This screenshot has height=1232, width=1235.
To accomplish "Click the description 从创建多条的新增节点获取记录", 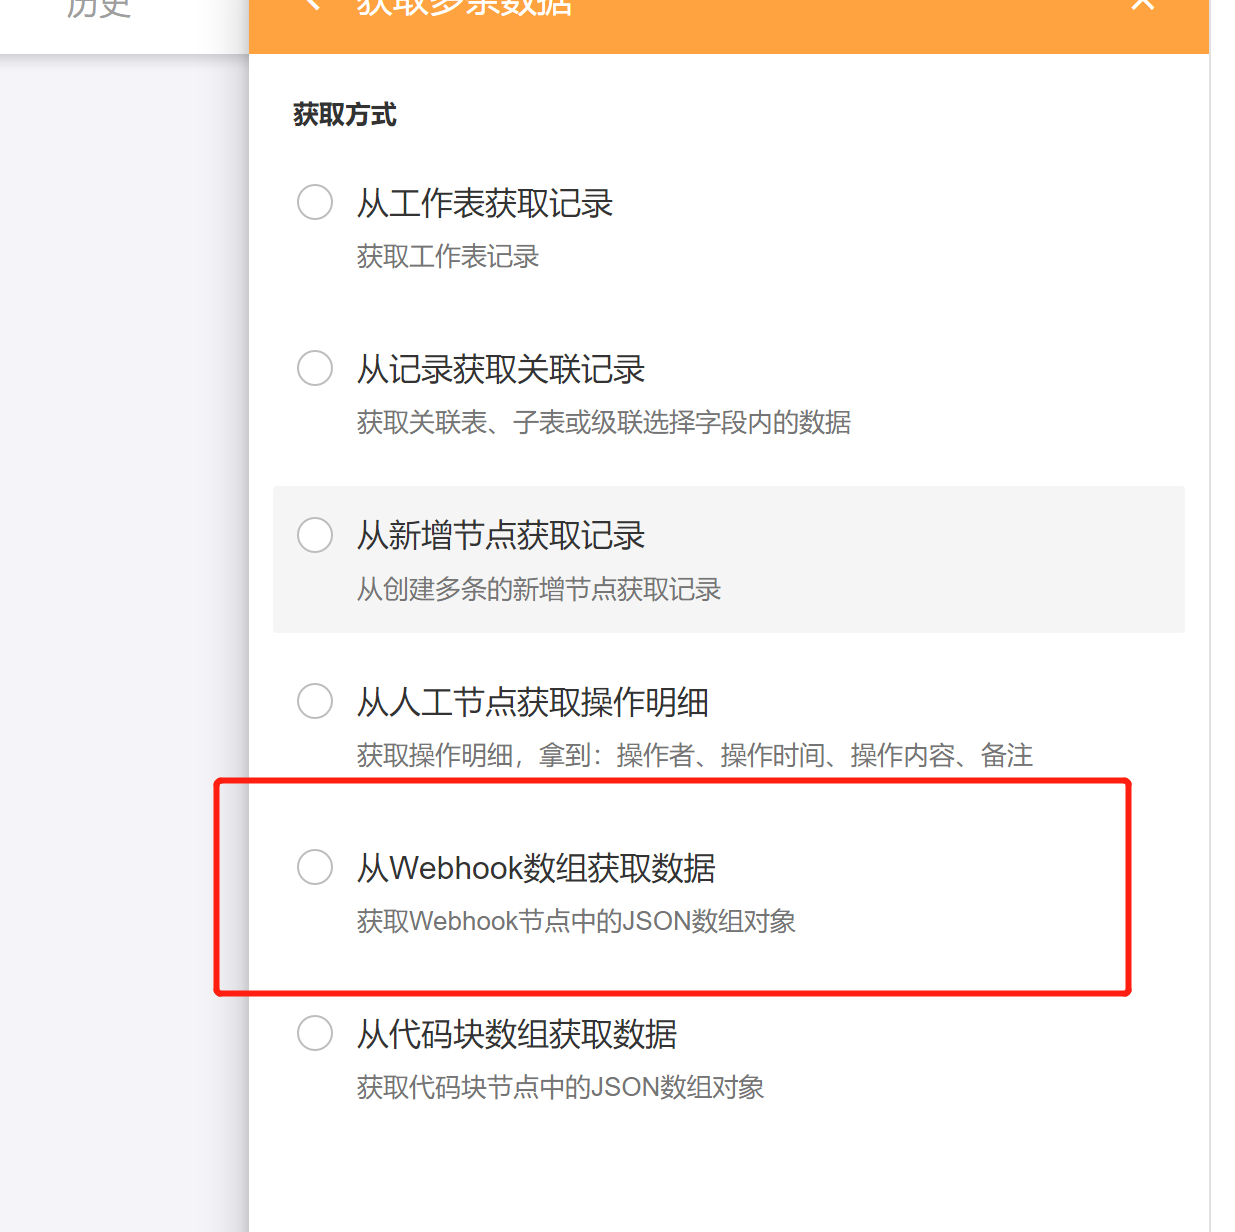I will 539,590.
